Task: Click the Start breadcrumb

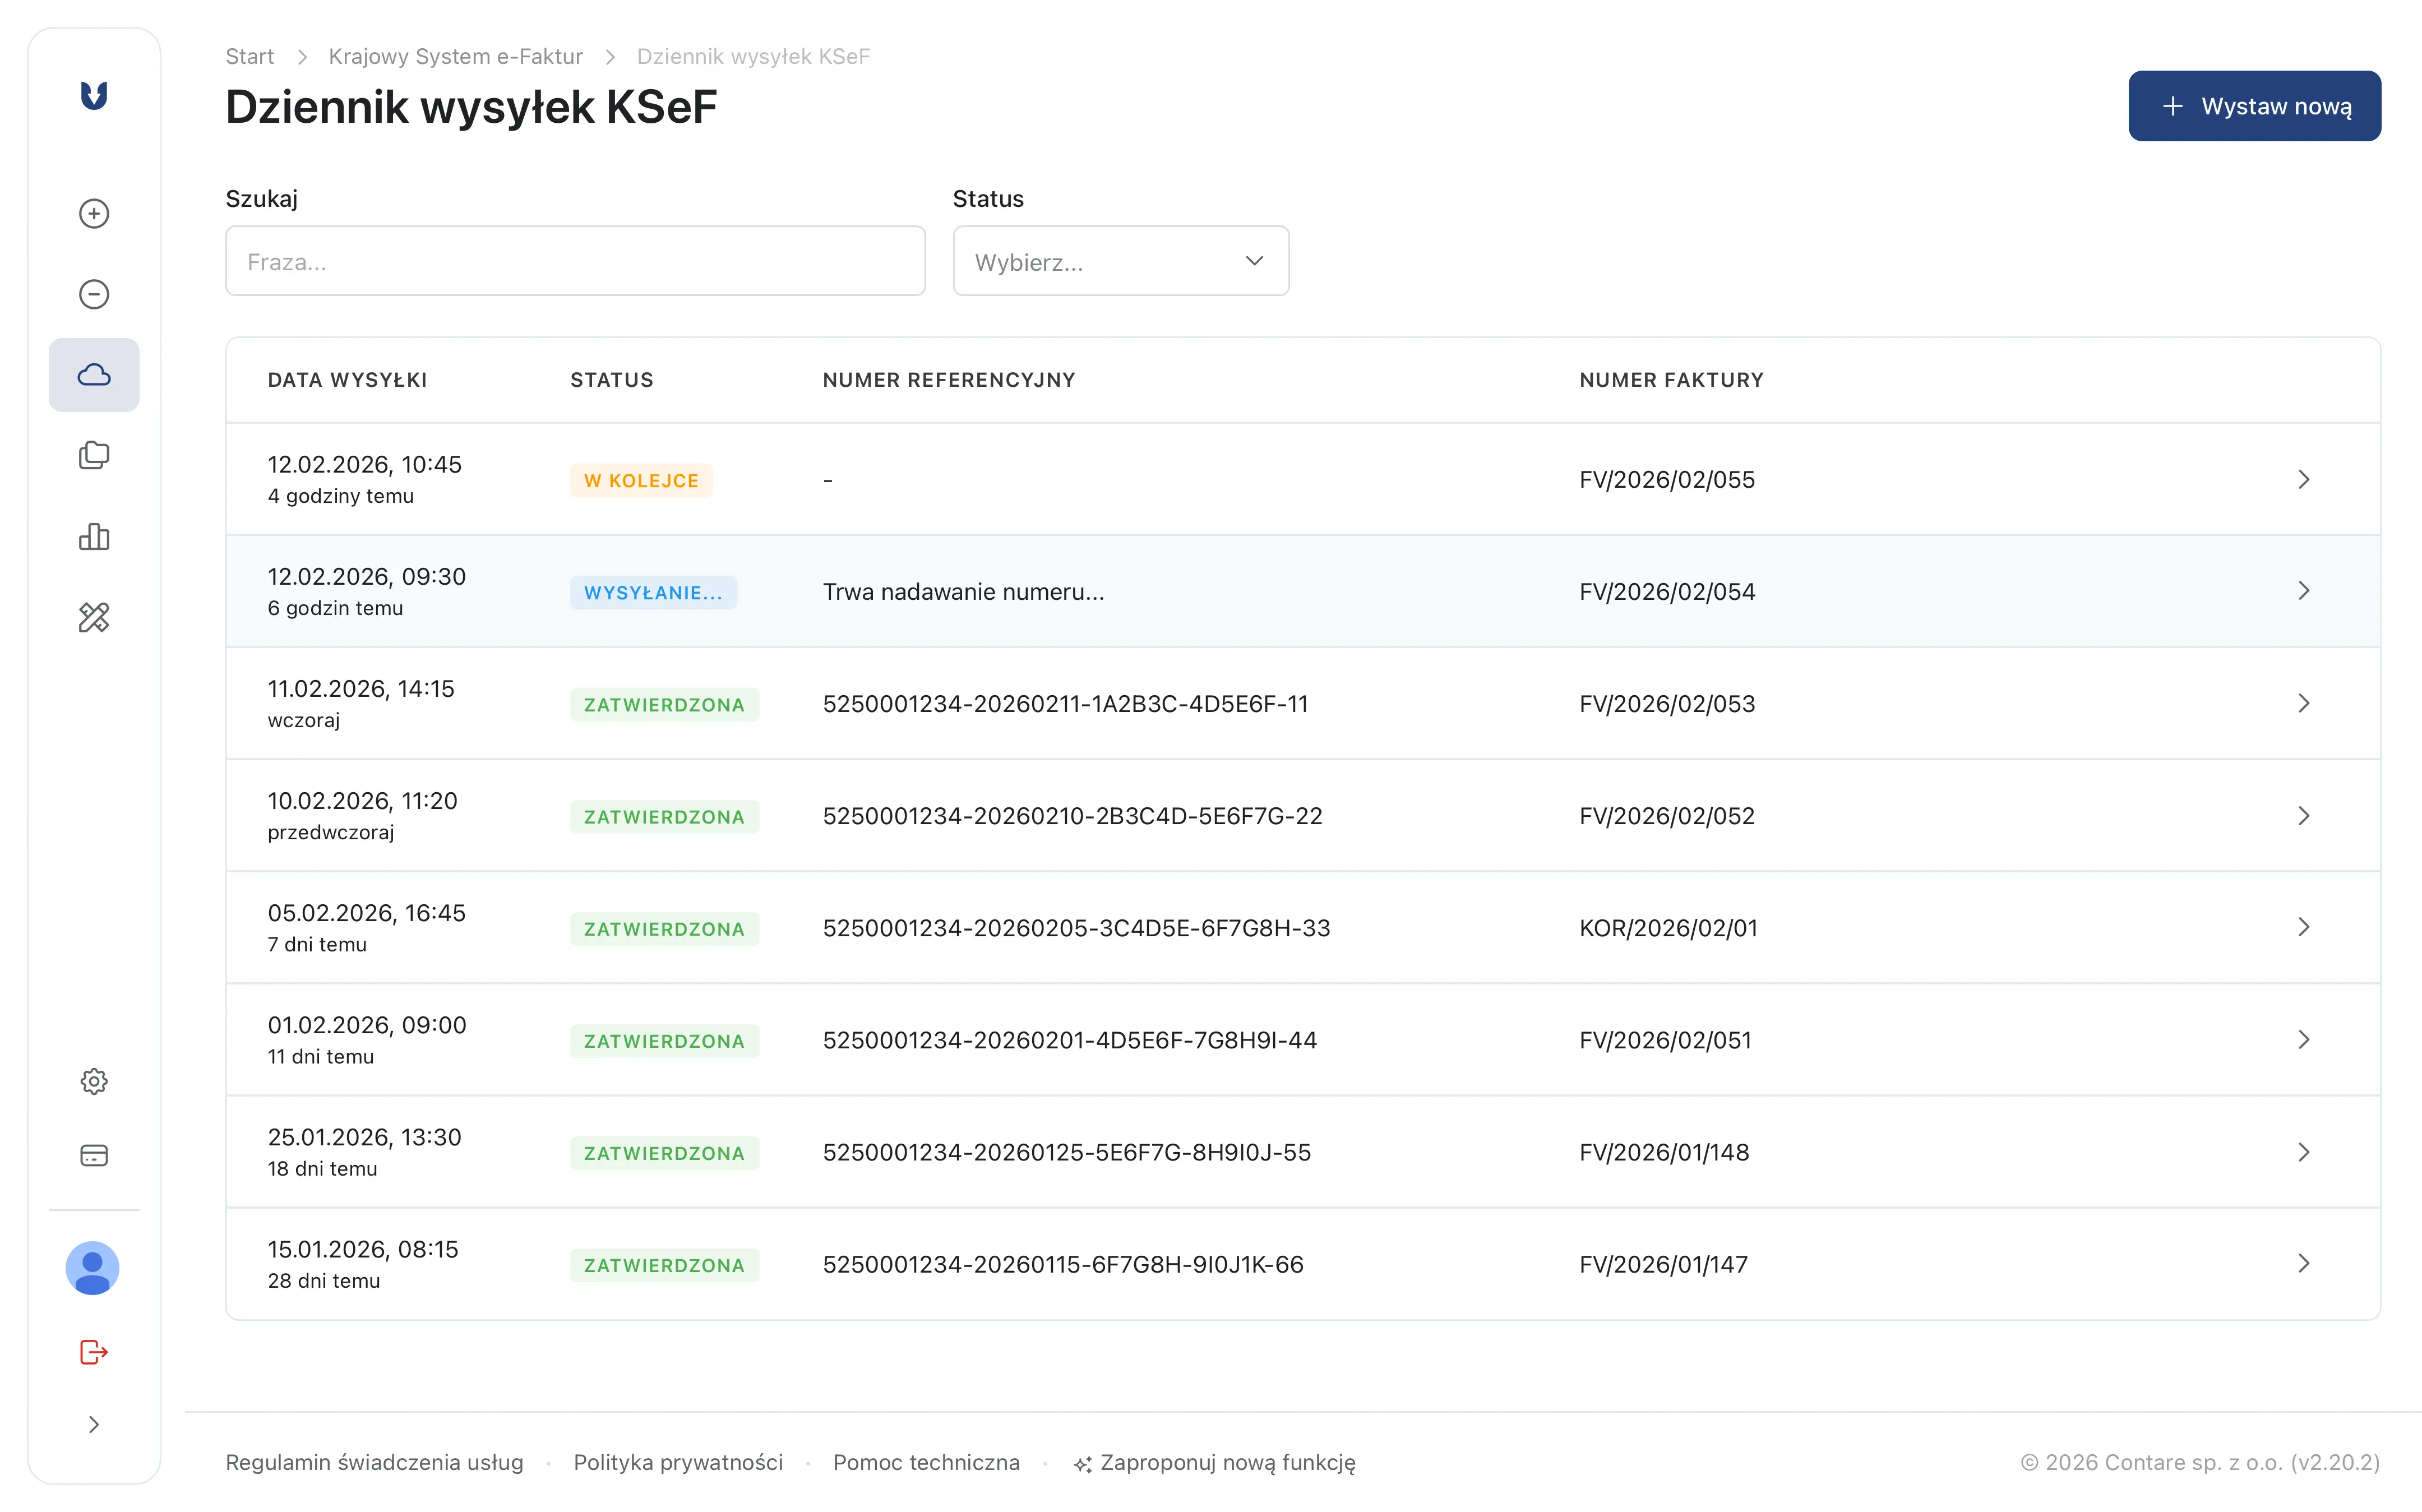Action: [x=249, y=56]
